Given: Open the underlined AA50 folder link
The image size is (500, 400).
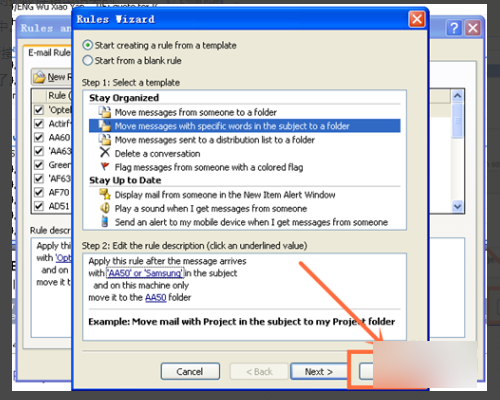Looking at the screenshot, I should coord(156,297).
